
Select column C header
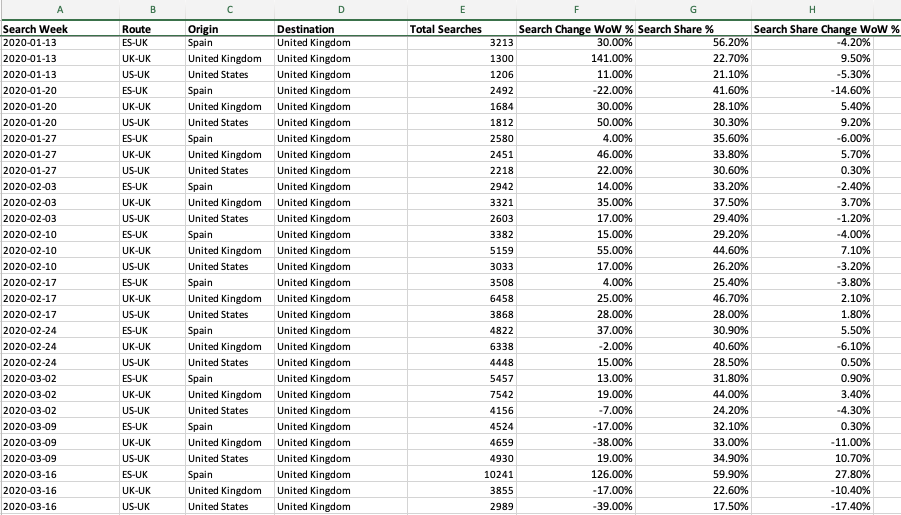coord(230,9)
